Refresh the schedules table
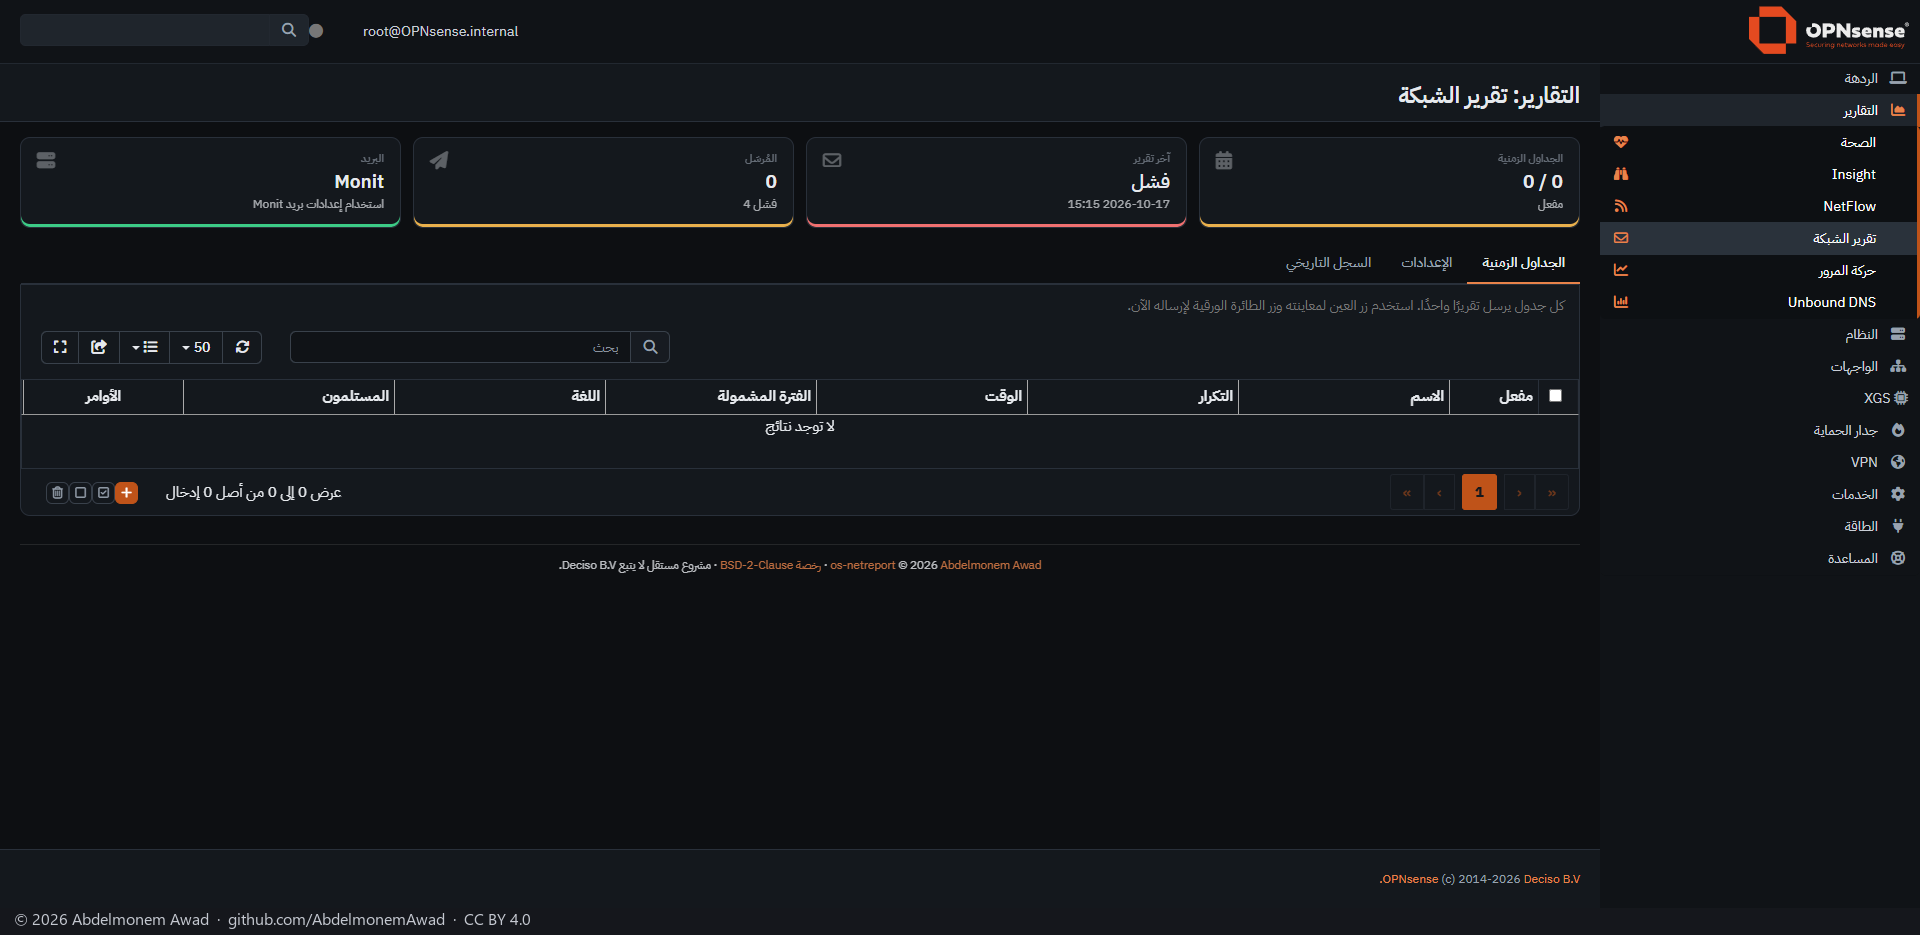 pyautogui.click(x=242, y=347)
